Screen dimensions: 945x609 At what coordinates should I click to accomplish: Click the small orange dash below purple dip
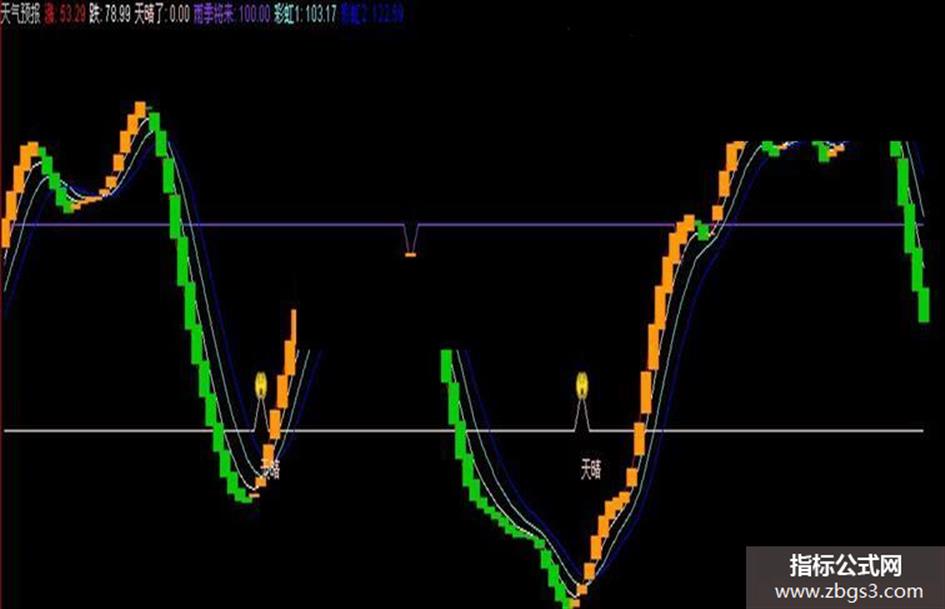tap(410, 255)
